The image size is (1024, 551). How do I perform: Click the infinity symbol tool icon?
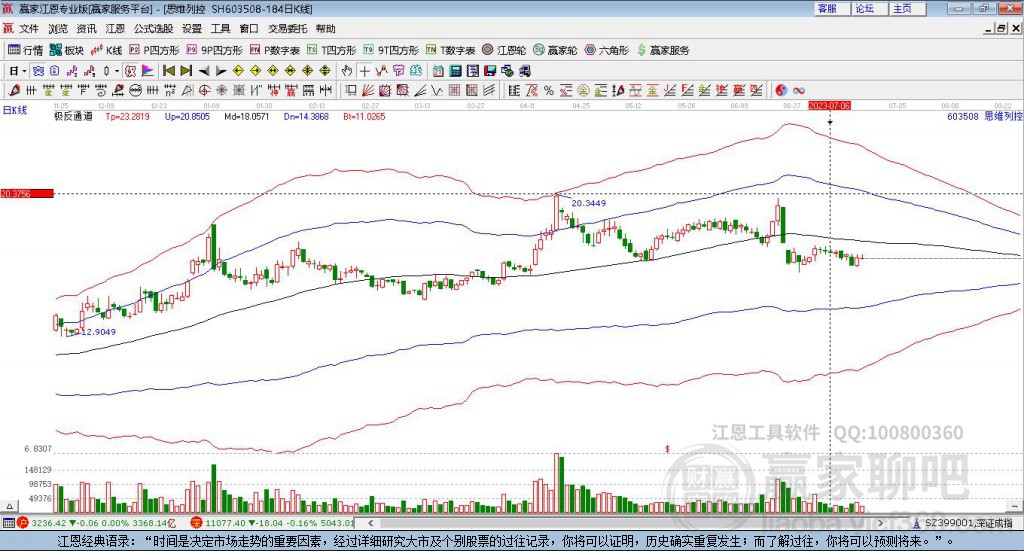pos(799,90)
